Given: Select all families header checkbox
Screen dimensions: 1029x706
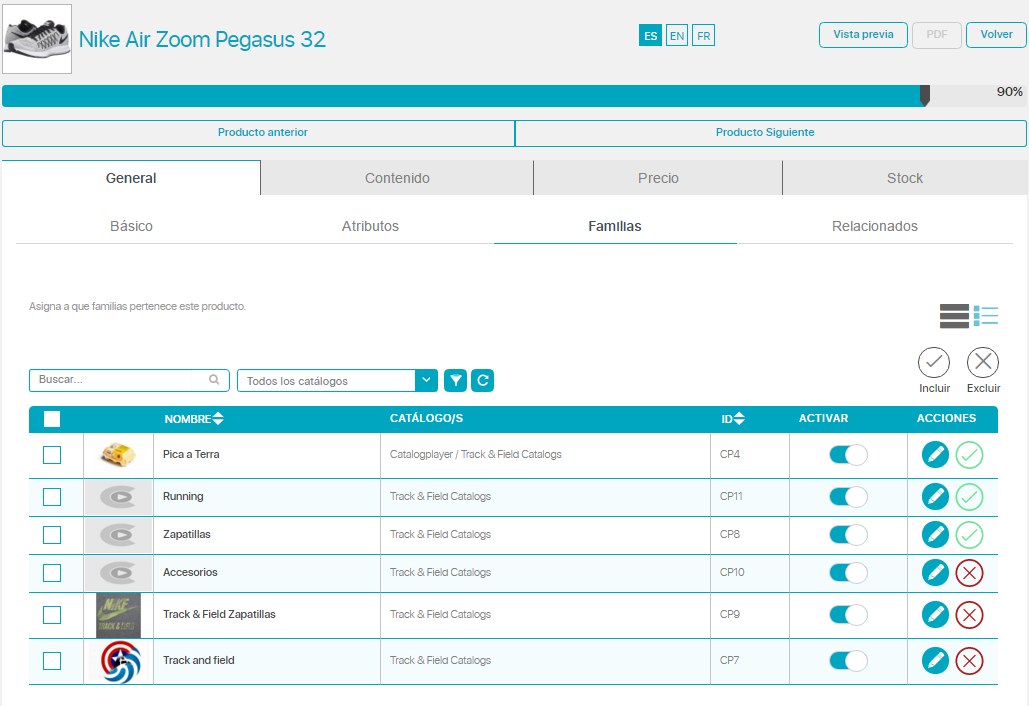Looking at the screenshot, I should tap(52, 419).
